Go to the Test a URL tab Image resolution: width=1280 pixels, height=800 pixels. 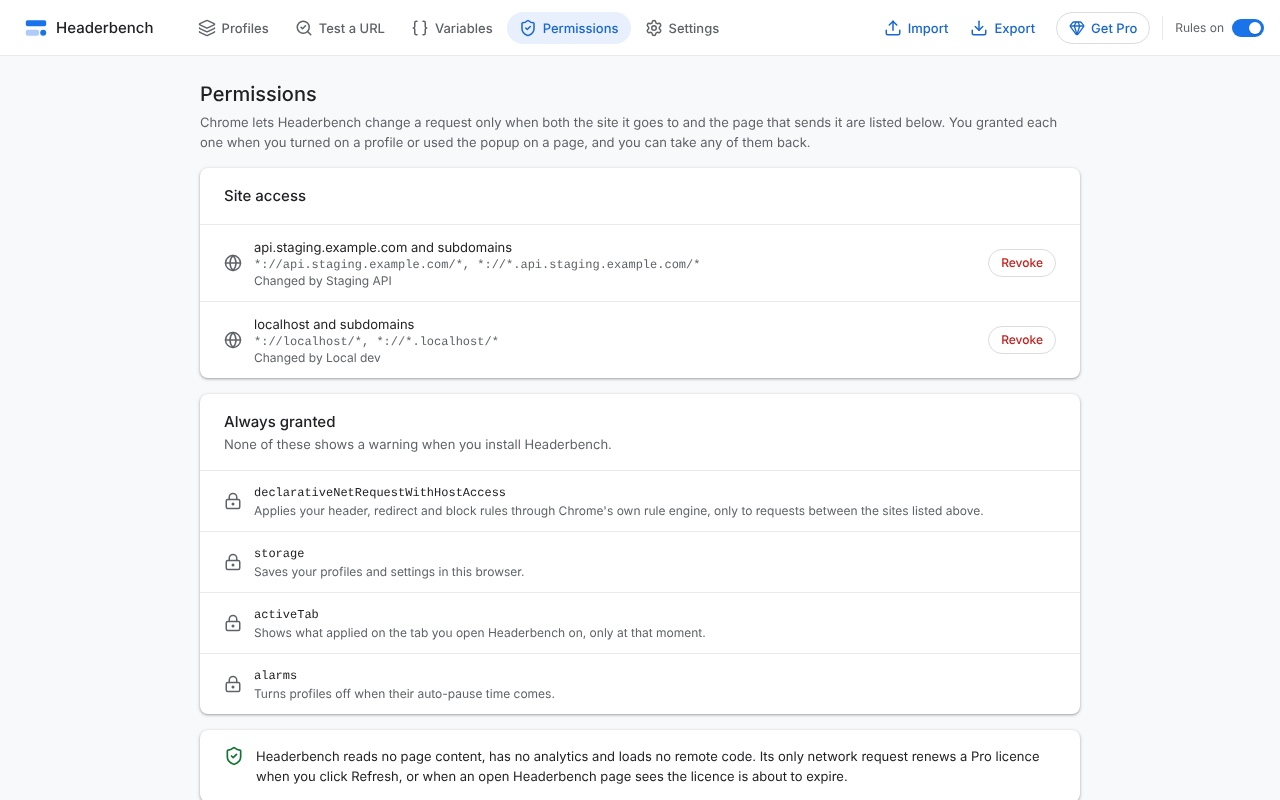click(340, 28)
